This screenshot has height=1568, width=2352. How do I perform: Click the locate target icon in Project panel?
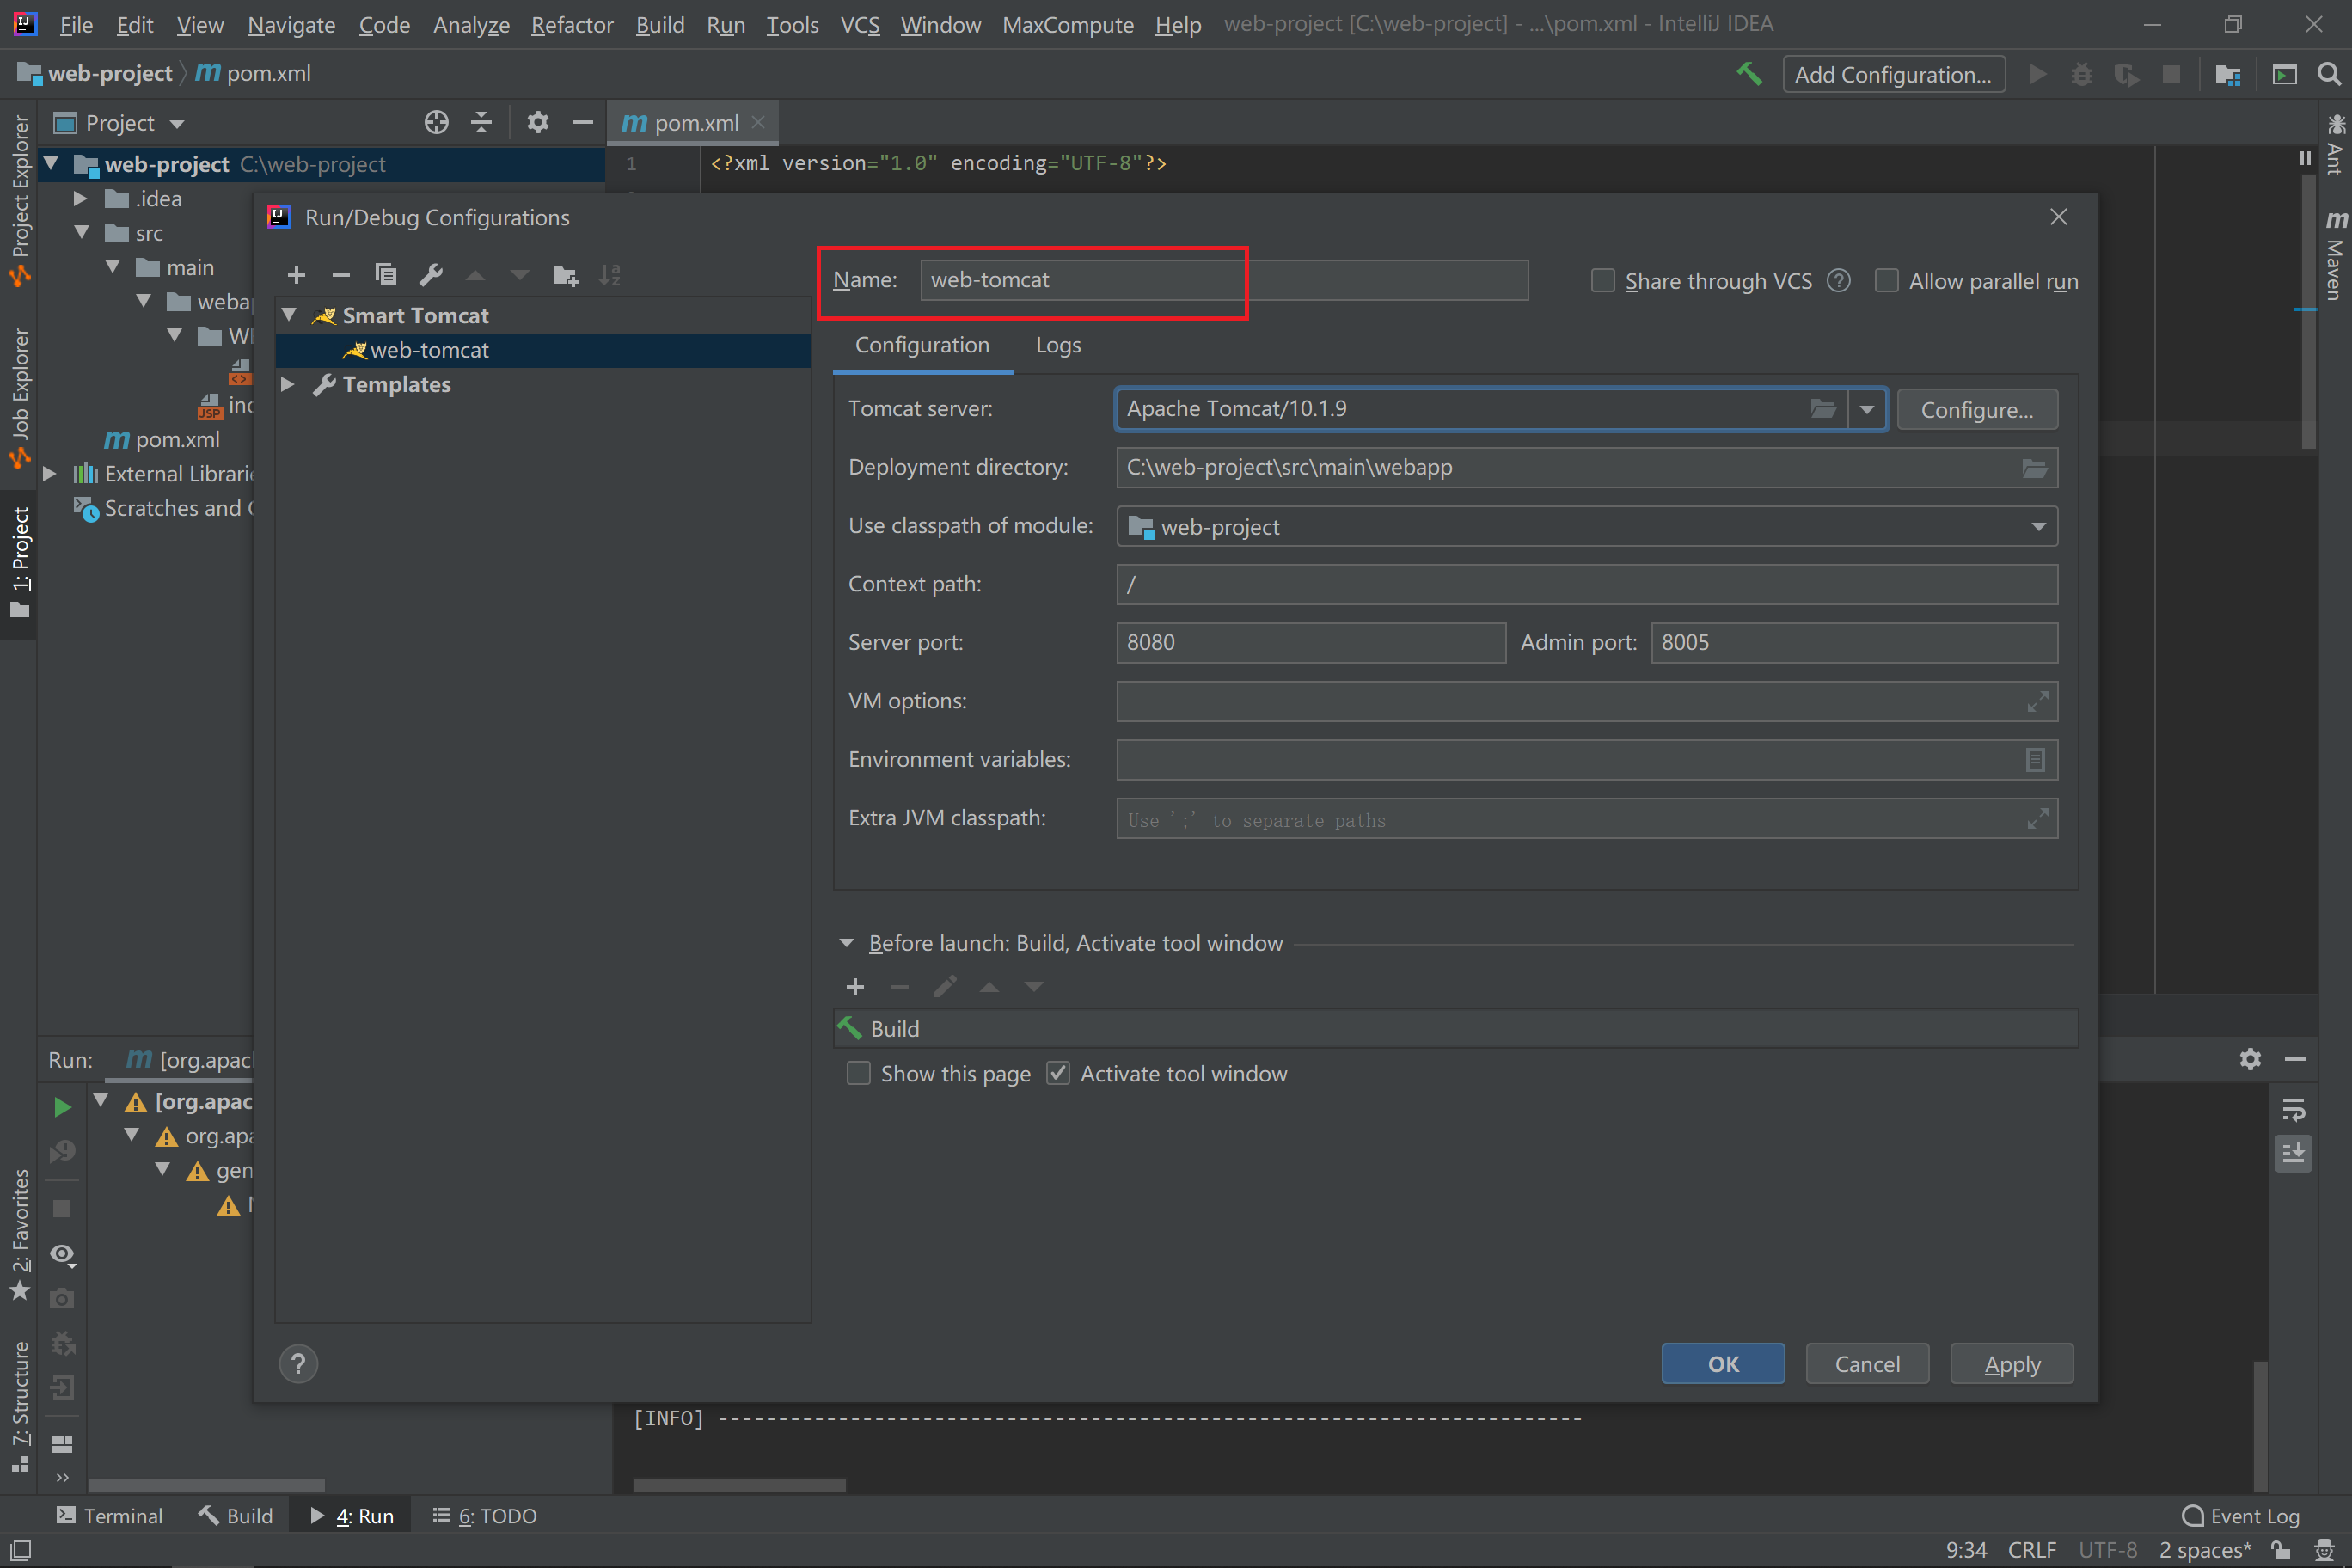click(x=436, y=123)
